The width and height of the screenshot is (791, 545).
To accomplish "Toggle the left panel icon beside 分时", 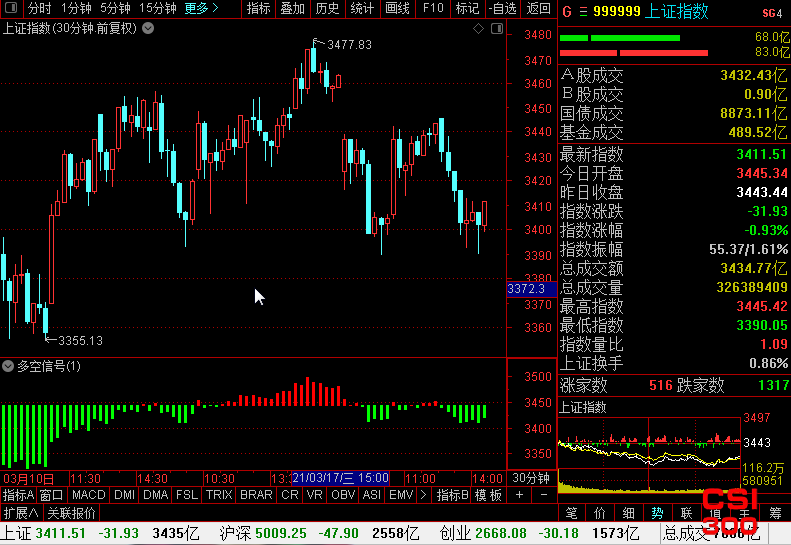I will (11, 8).
